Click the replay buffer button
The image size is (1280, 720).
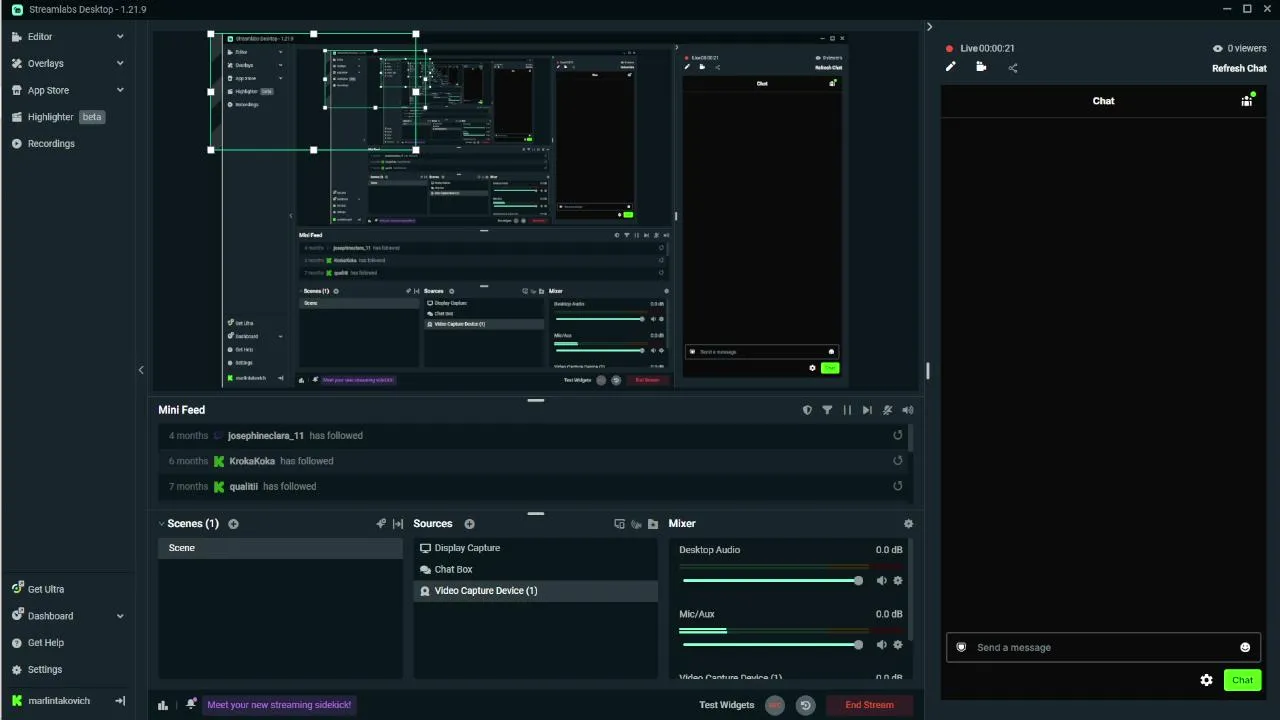tap(806, 705)
